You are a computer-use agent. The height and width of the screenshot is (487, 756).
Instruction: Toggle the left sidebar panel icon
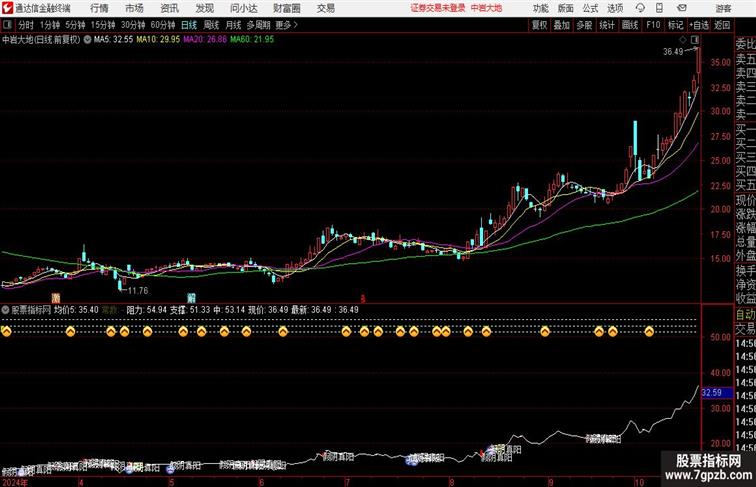coord(7,25)
